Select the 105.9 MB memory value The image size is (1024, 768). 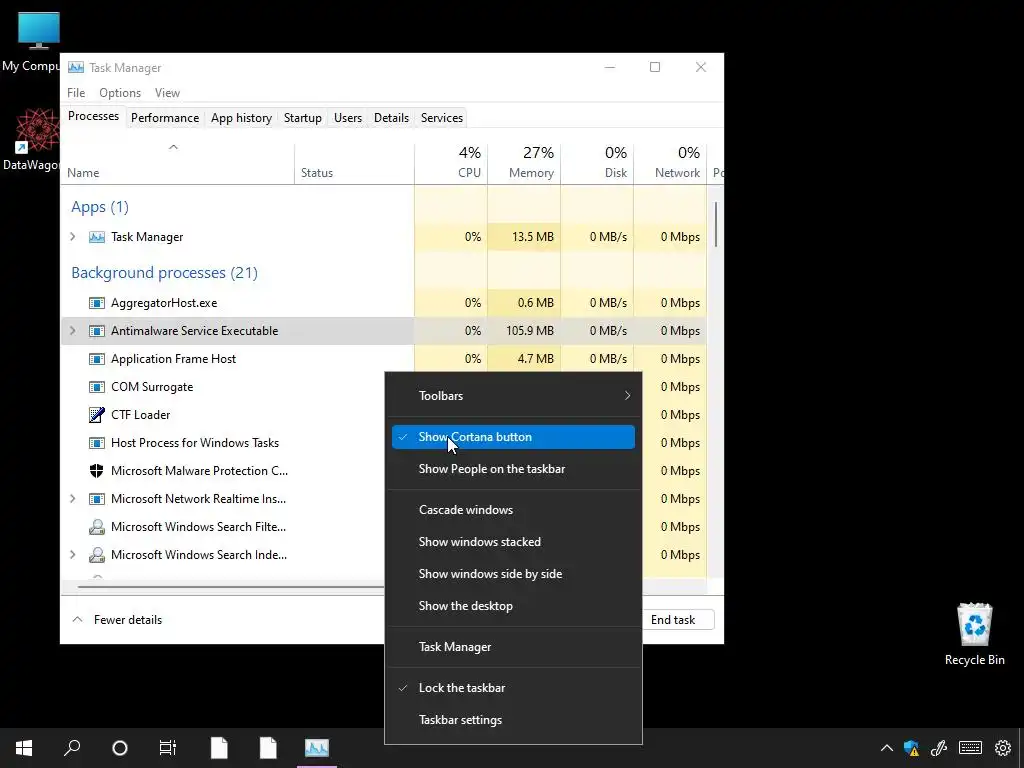(x=530, y=331)
